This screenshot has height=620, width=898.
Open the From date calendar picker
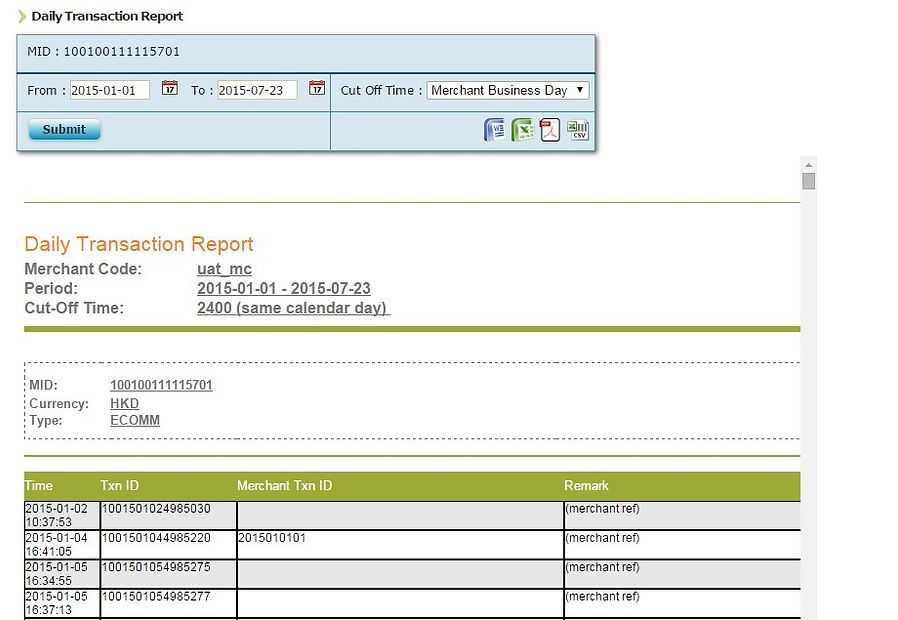pyautogui.click(x=170, y=88)
